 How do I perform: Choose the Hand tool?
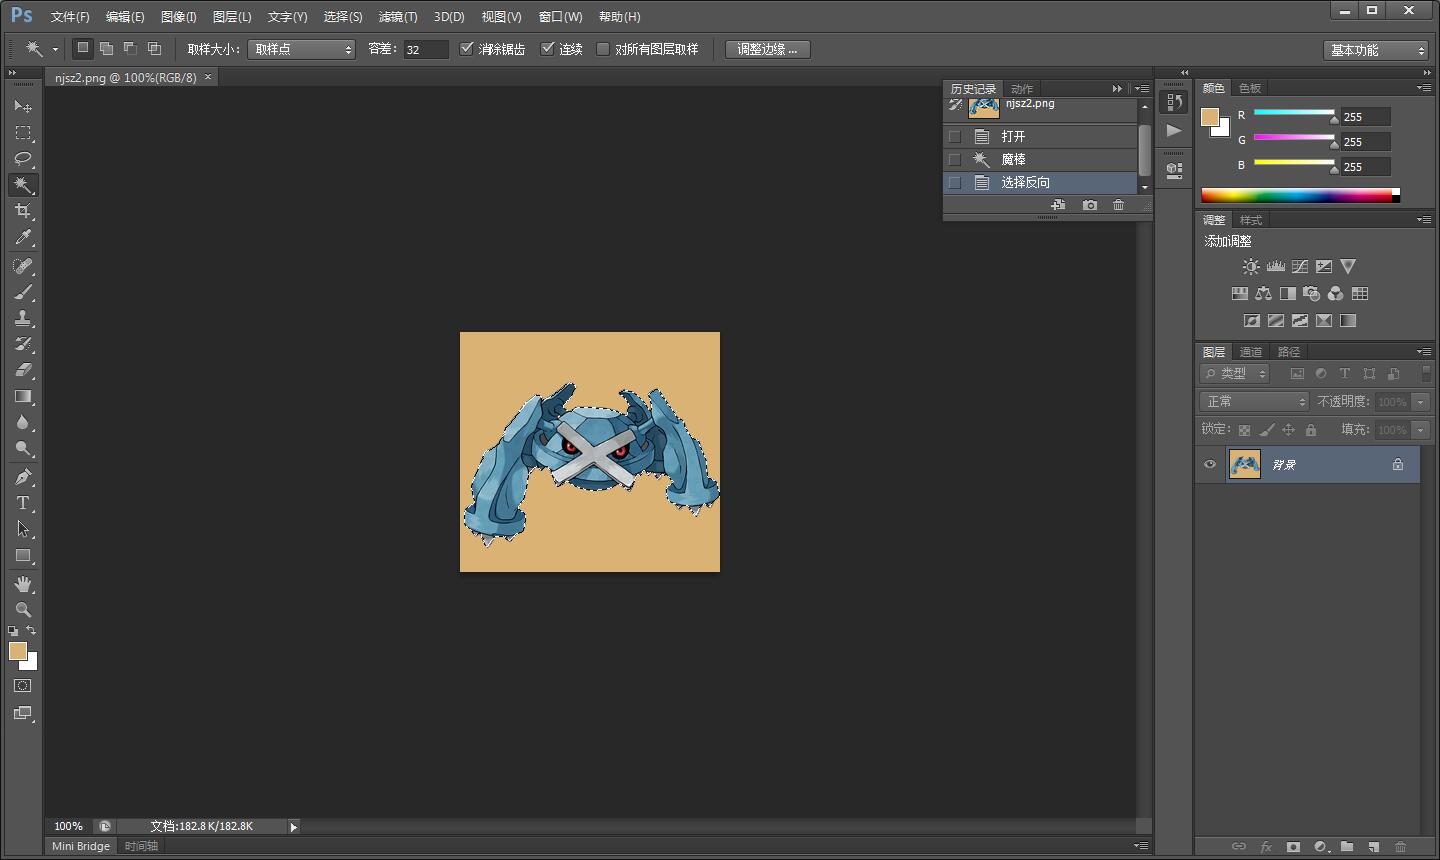[23, 583]
